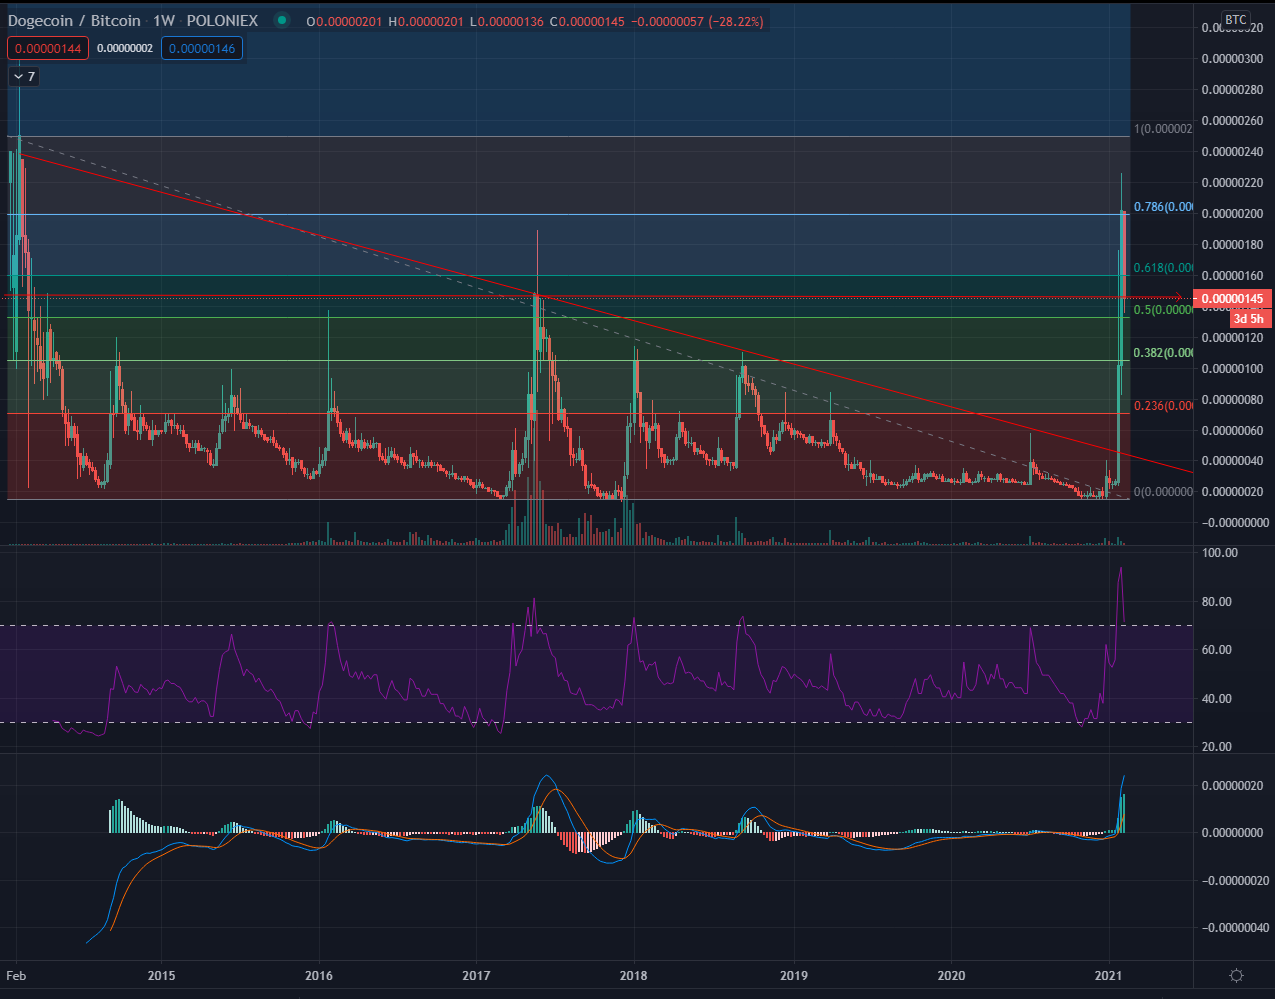Click the 0.00000300 price scale value
The width and height of the screenshot is (1275, 999).
click(x=1232, y=59)
